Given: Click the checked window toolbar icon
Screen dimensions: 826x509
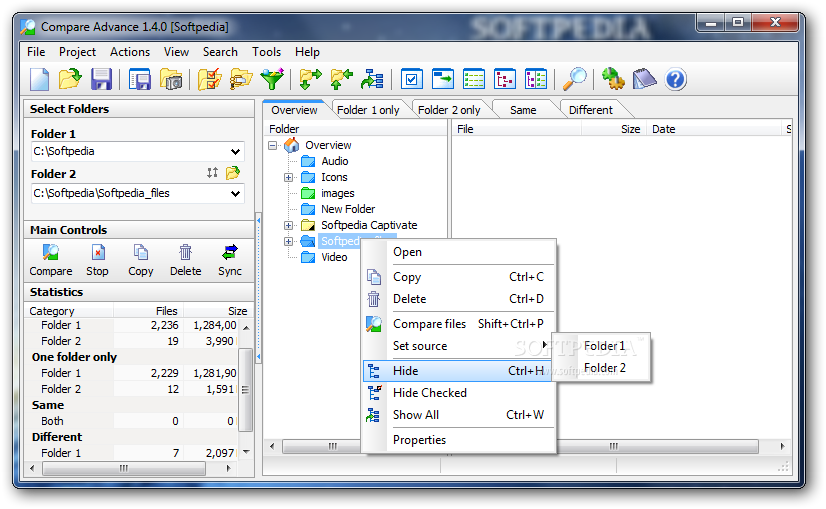Looking at the screenshot, I should pyautogui.click(x=411, y=80).
